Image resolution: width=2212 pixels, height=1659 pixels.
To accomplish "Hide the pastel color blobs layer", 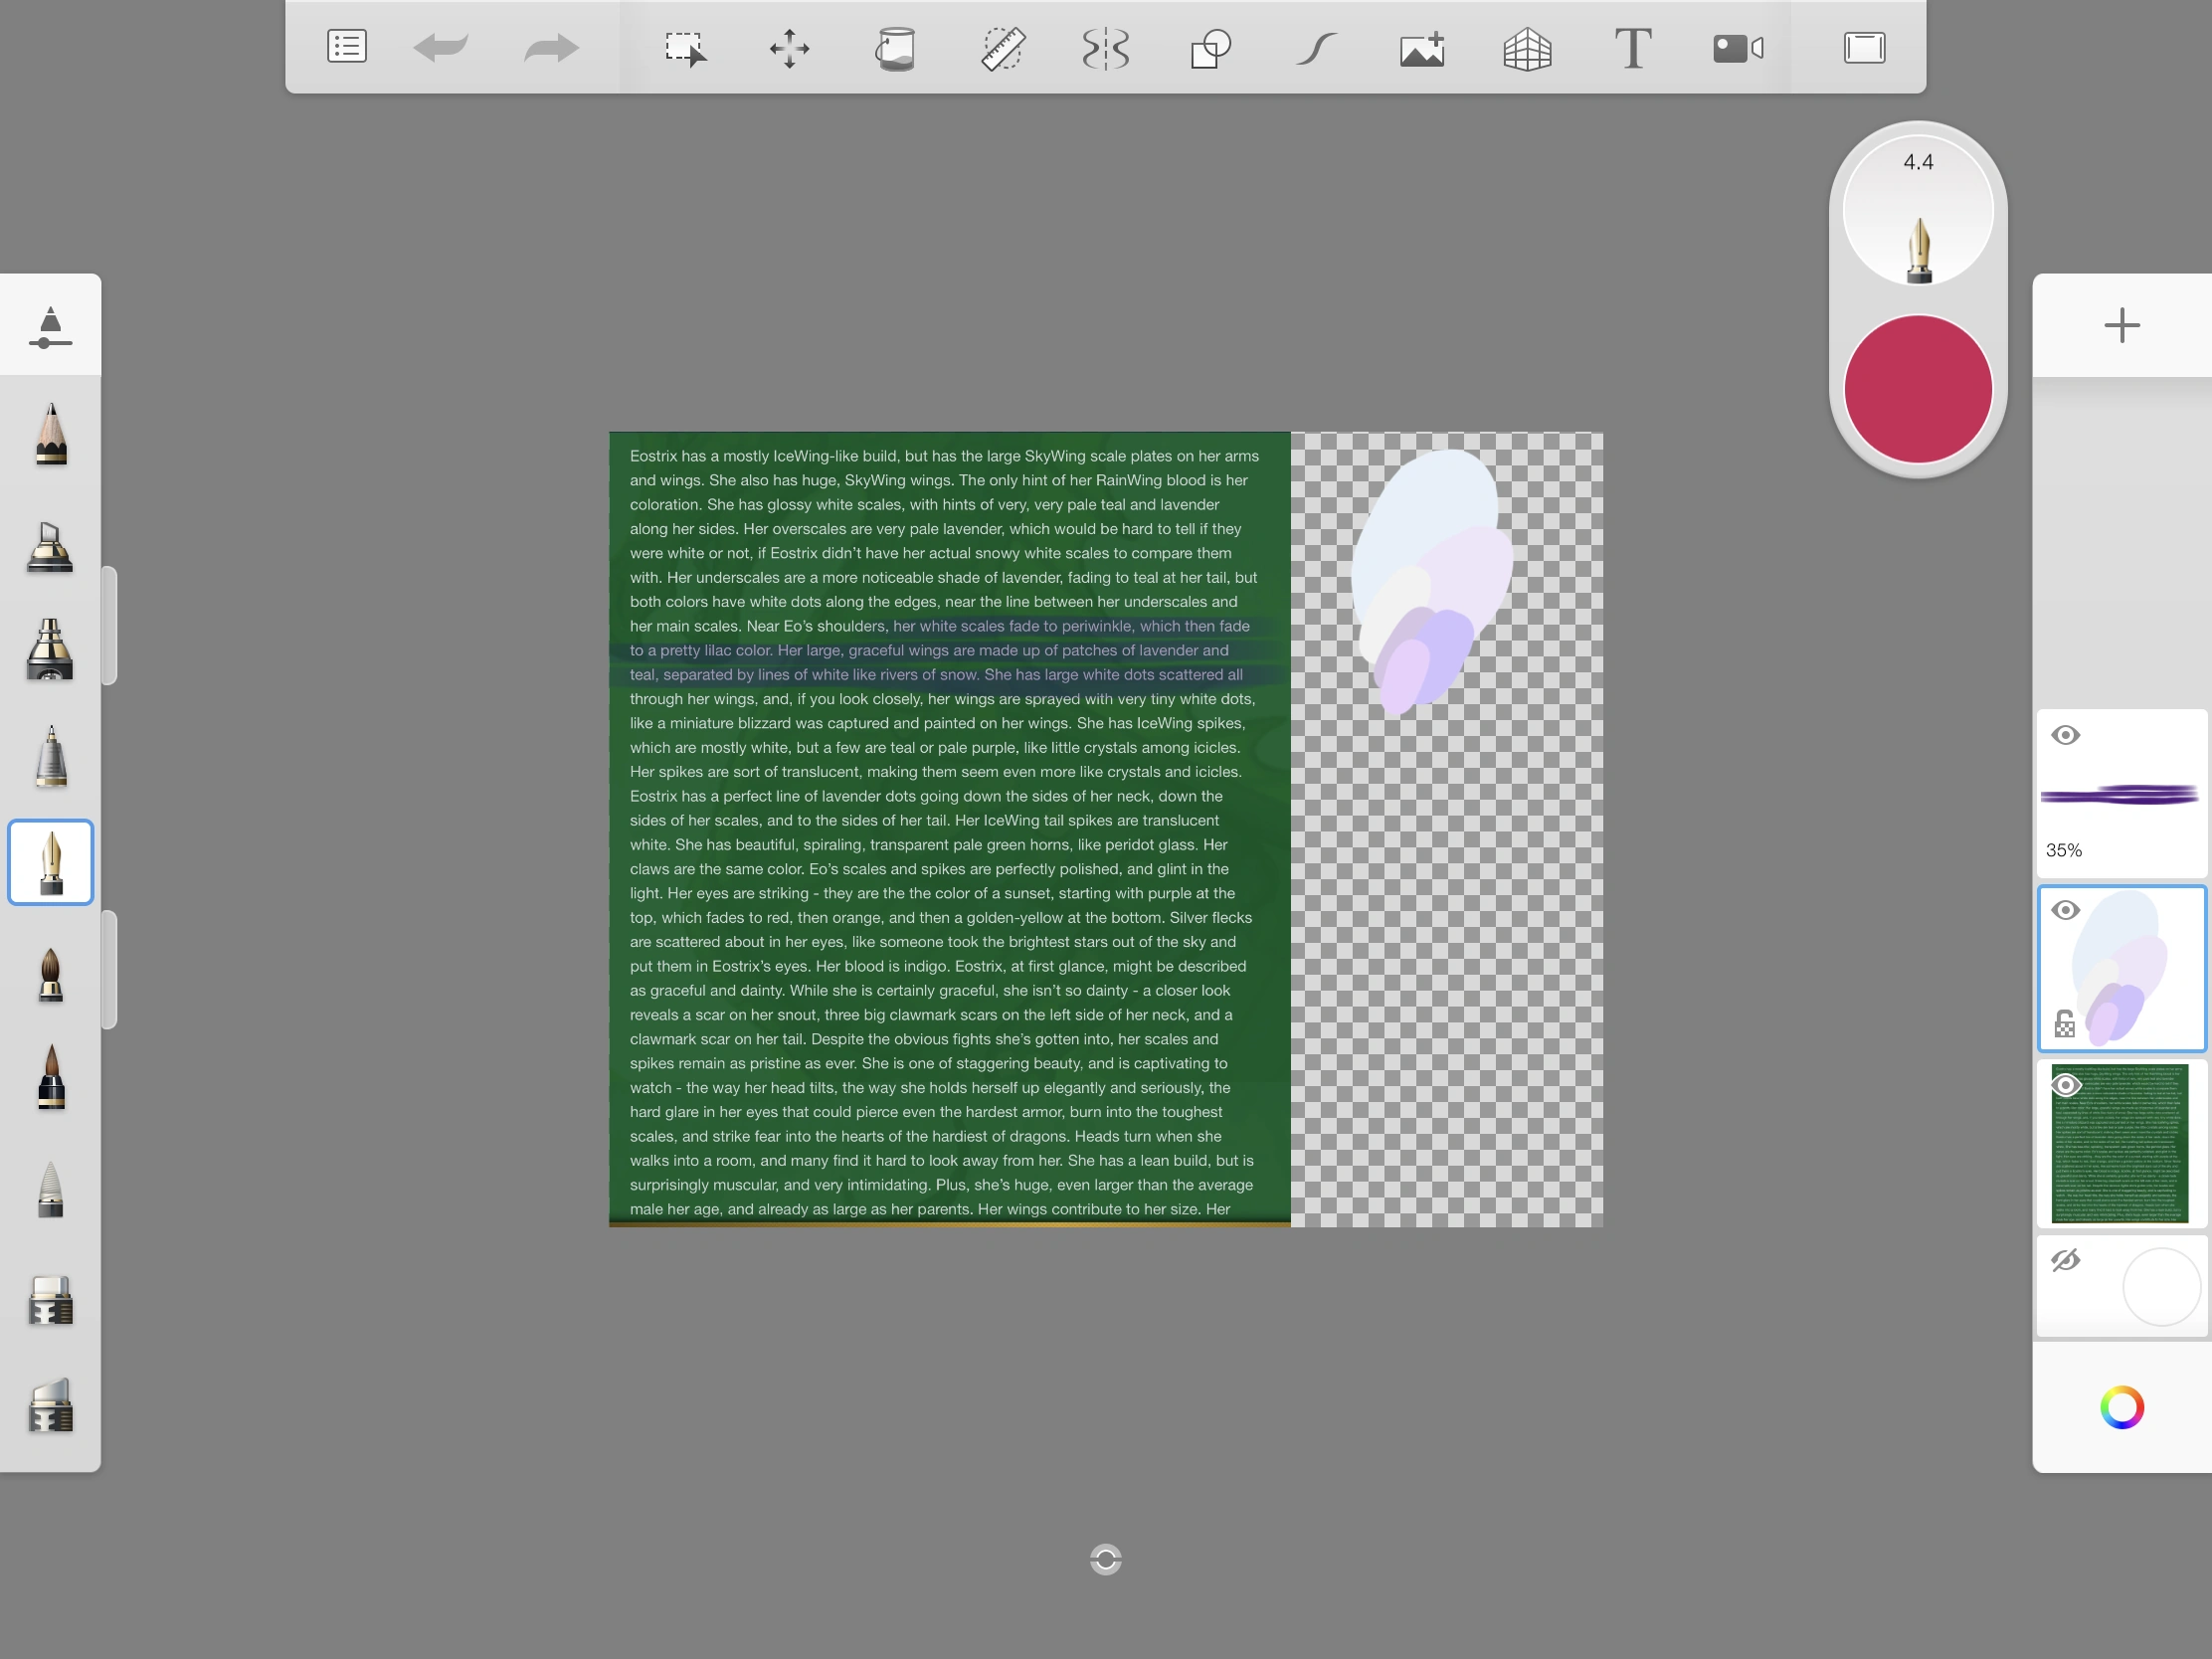I will [x=2065, y=910].
